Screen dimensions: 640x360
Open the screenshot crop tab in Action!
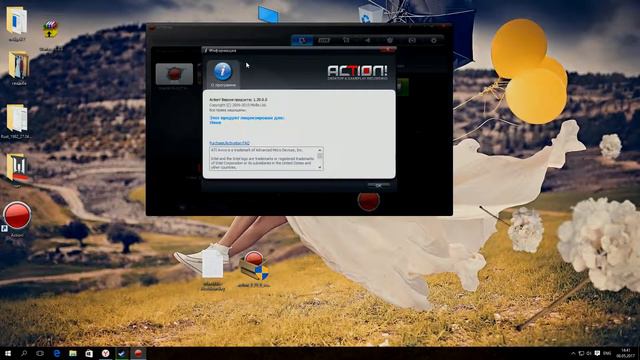(x=346, y=40)
